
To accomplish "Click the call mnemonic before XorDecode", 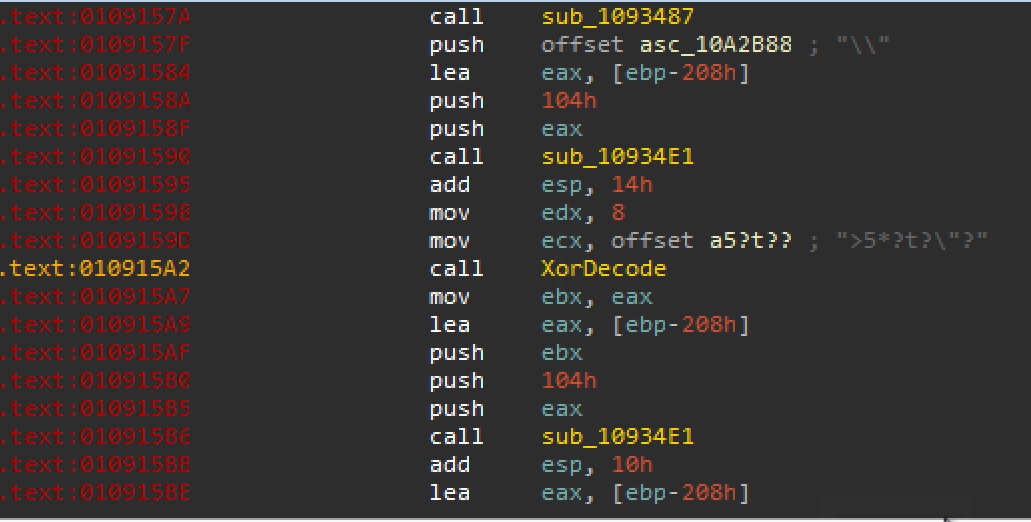I will click(x=456, y=269).
